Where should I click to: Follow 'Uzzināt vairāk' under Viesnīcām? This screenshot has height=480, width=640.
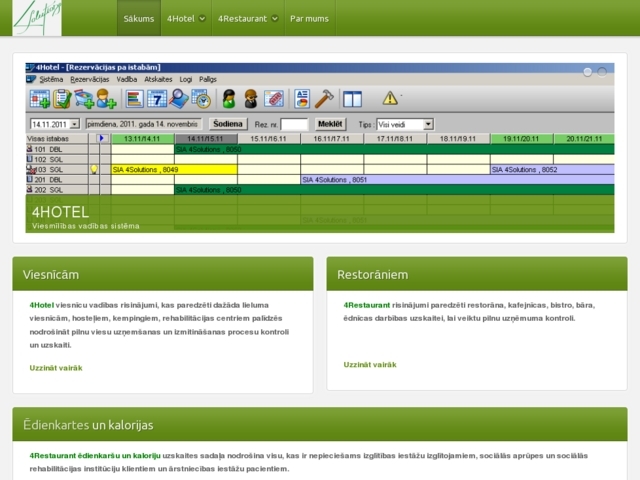56,368
